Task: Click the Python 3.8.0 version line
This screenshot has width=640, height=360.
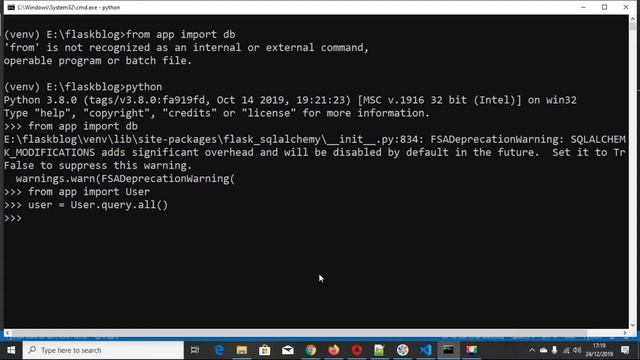Action: click(x=290, y=100)
